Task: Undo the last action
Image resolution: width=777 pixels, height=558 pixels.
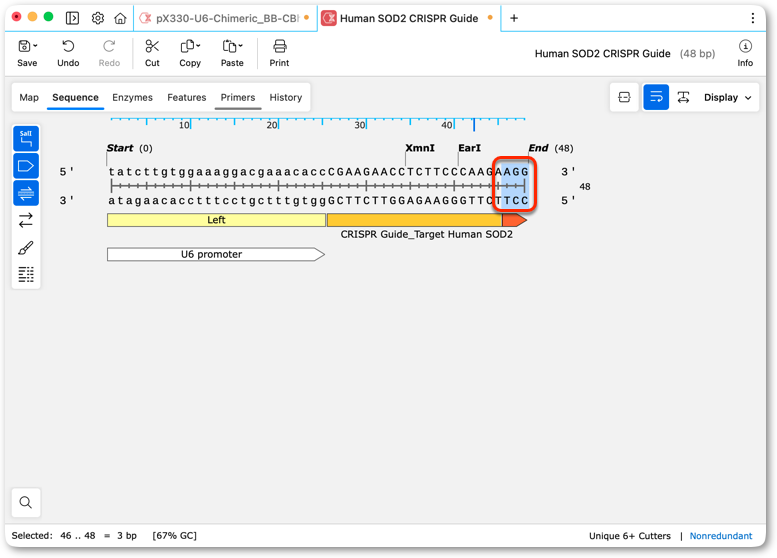Action: coord(68,54)
